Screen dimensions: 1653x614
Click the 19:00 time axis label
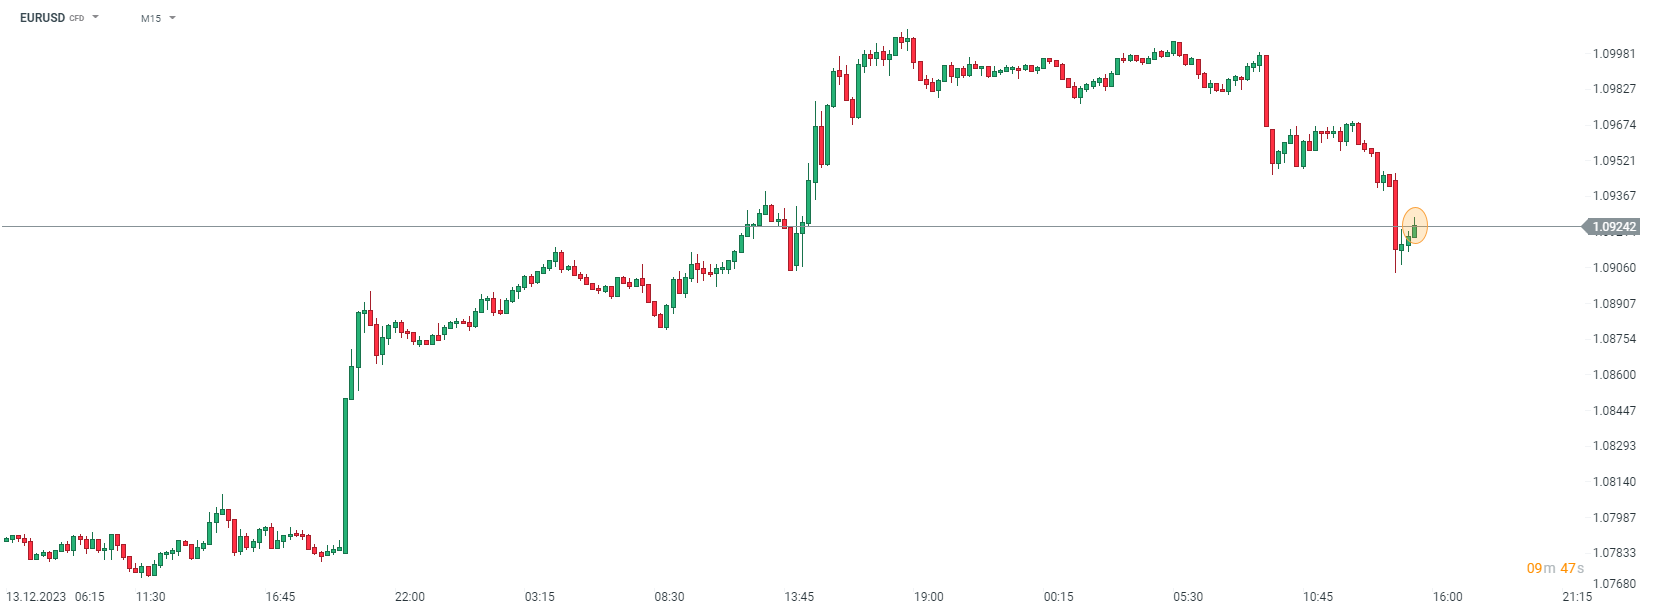[x=928, y=597]
